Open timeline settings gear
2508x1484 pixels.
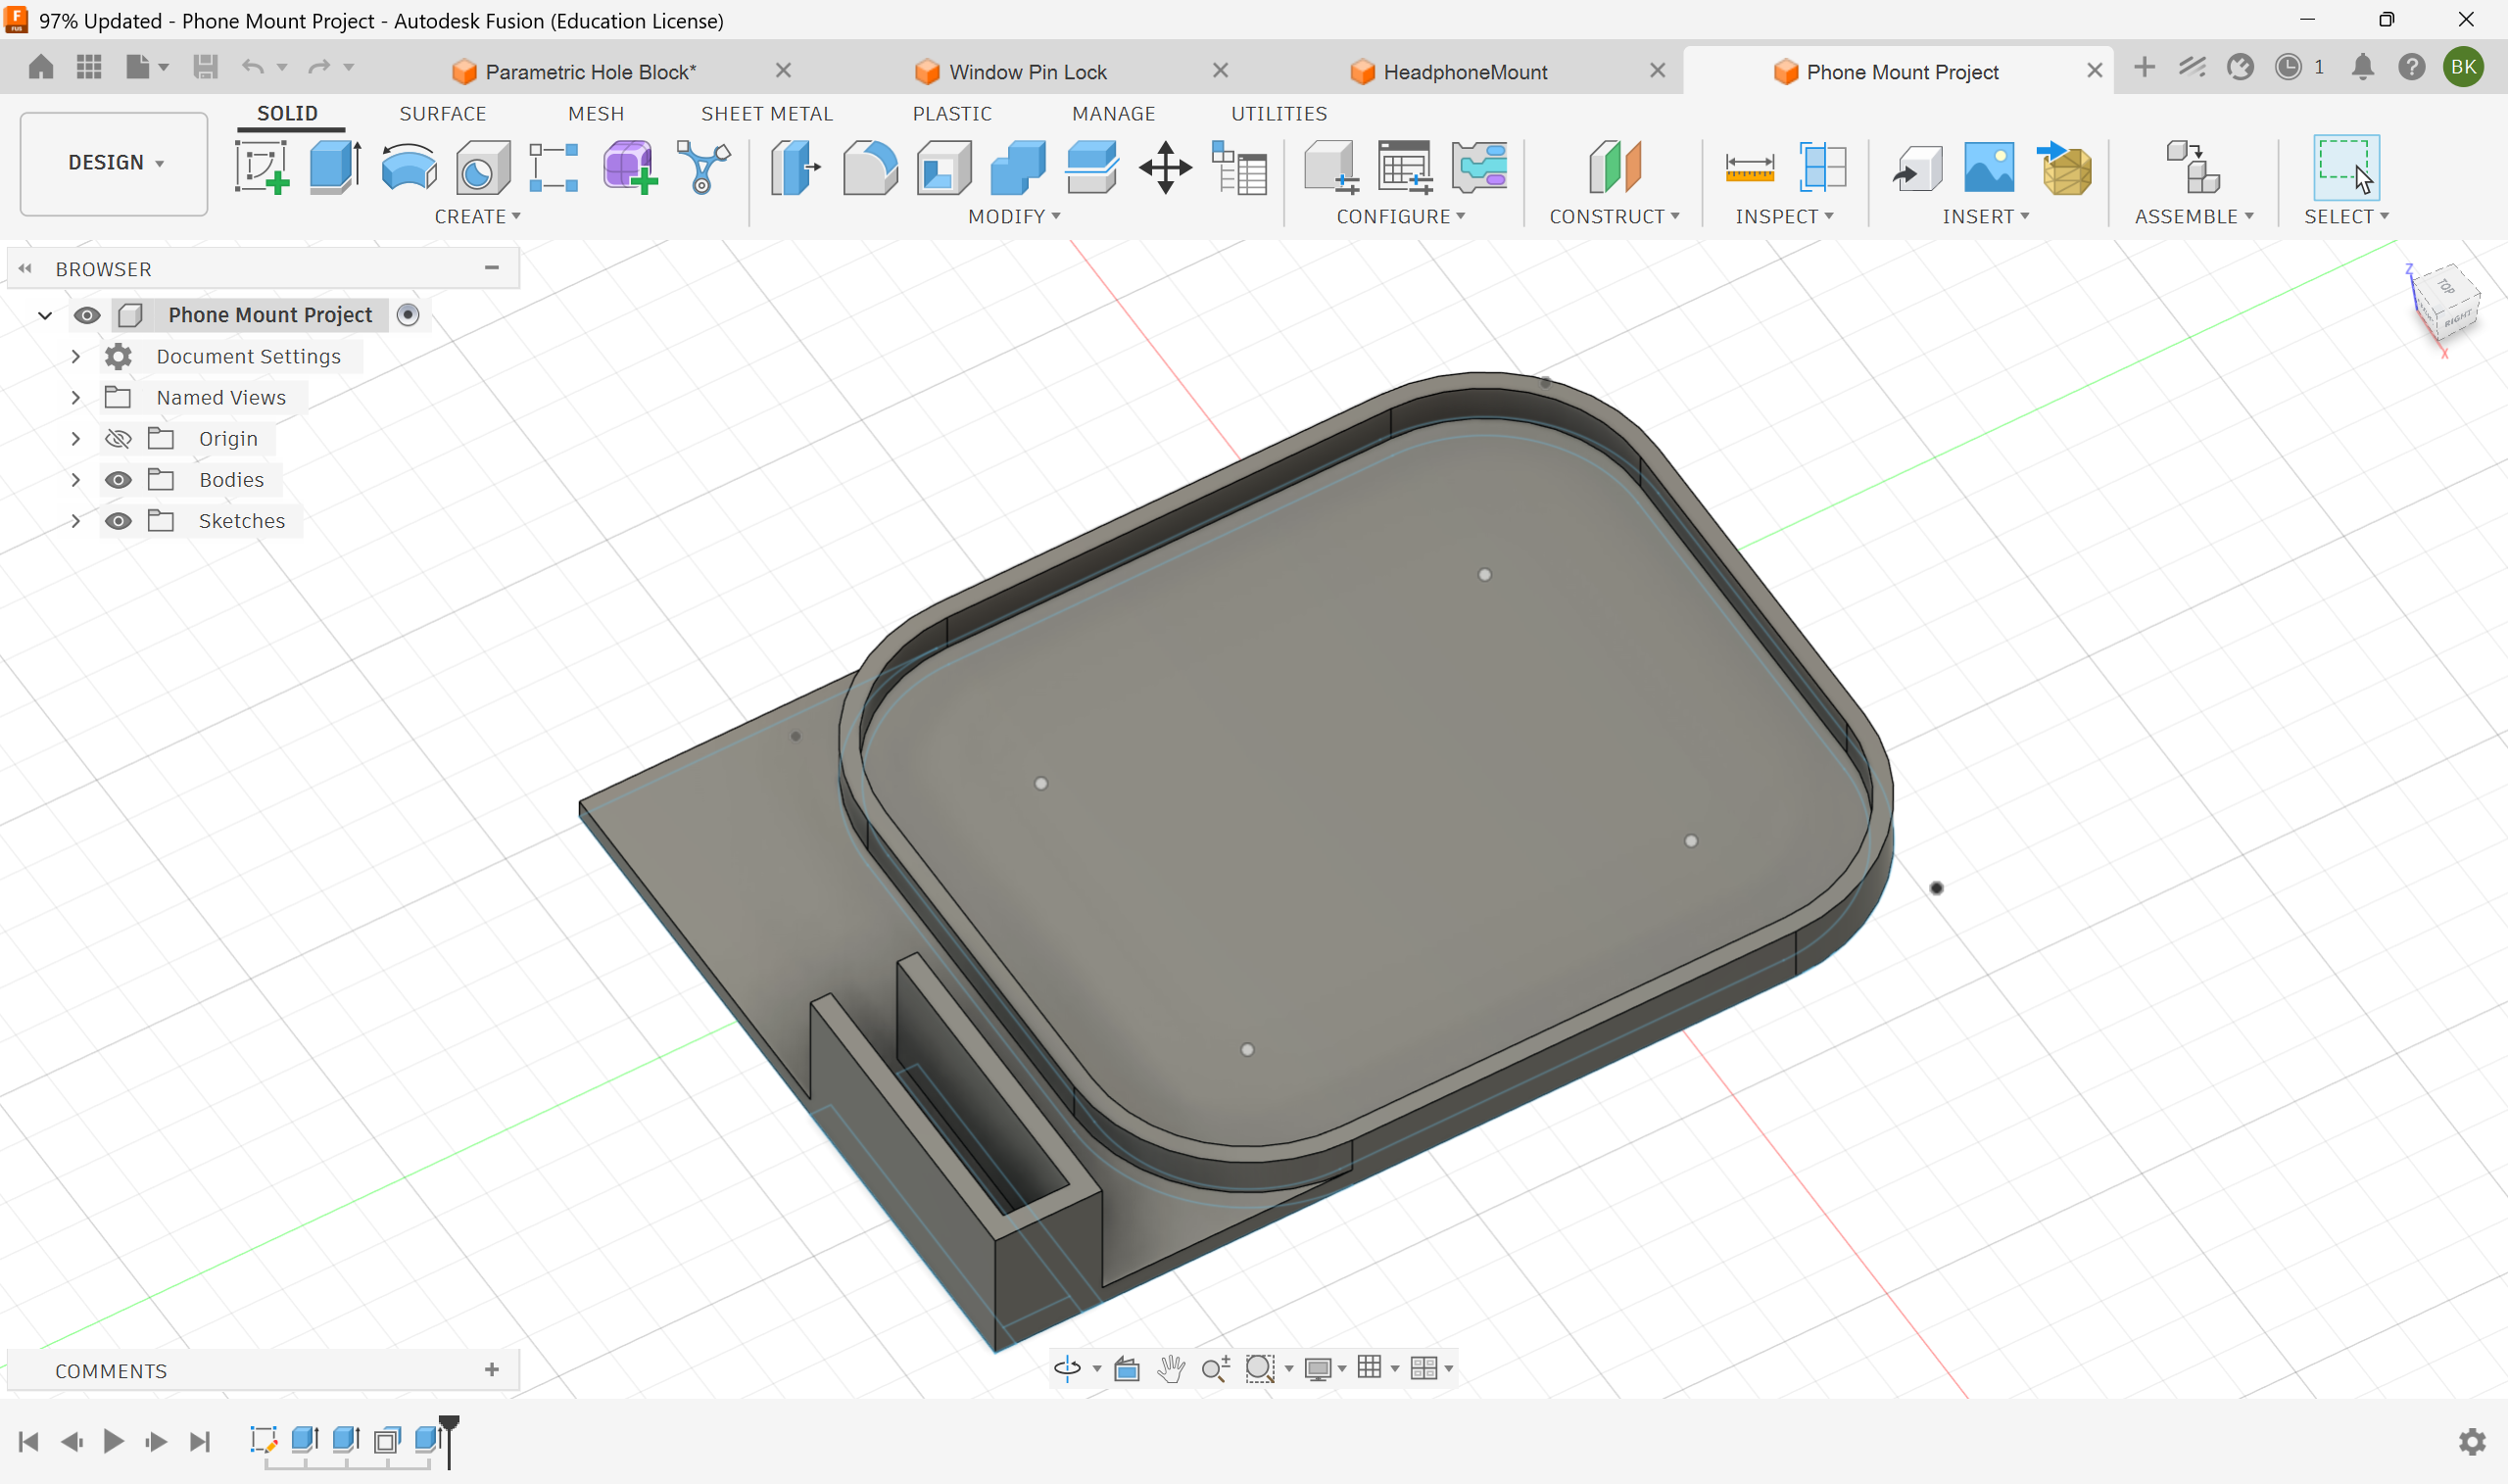(2472, 1441)
